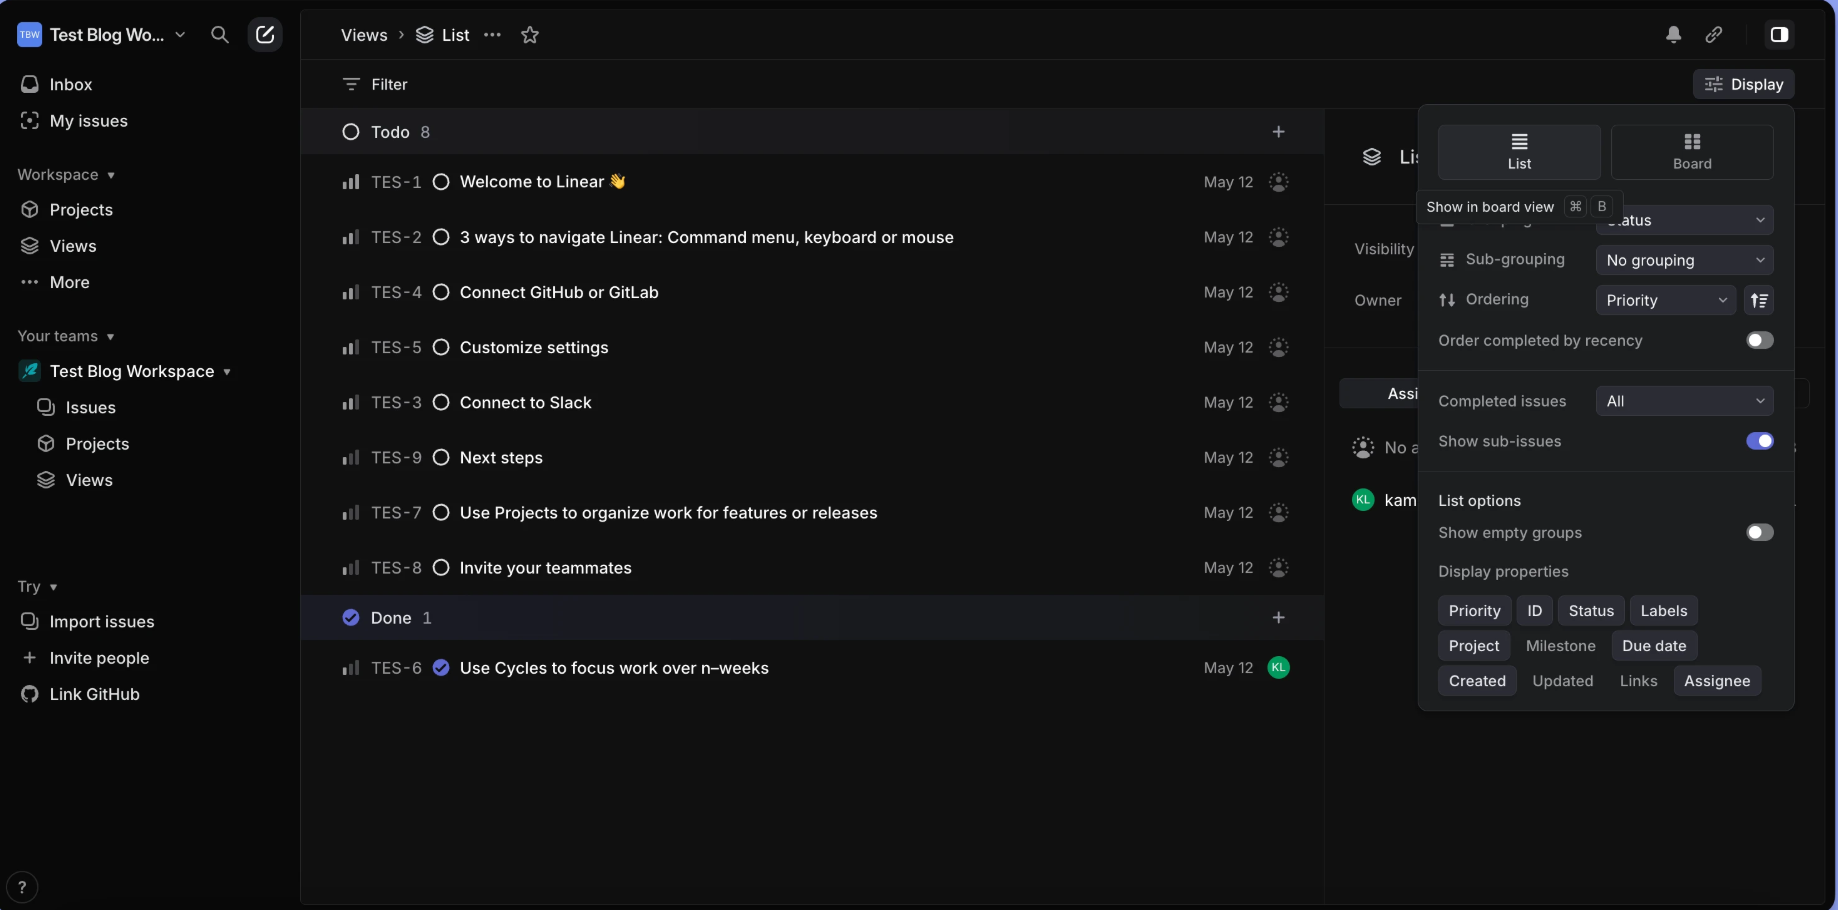The height and width of the screenshot is (910, 1838).
Task: Open the Ordering Priority dropdown
Action: coord(1666,300)
